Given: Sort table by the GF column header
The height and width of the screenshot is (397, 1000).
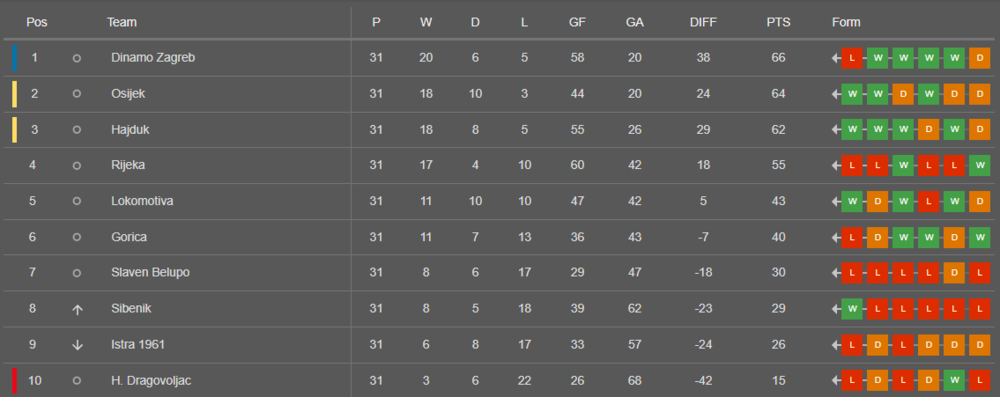Looking at the screenshot, I should [577, 22].
